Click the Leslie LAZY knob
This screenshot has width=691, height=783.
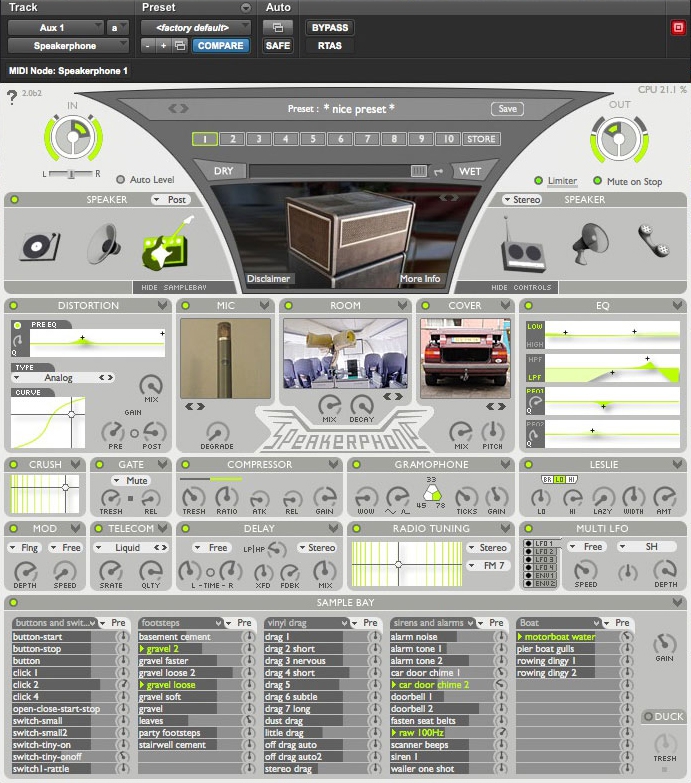pos(603,497)
